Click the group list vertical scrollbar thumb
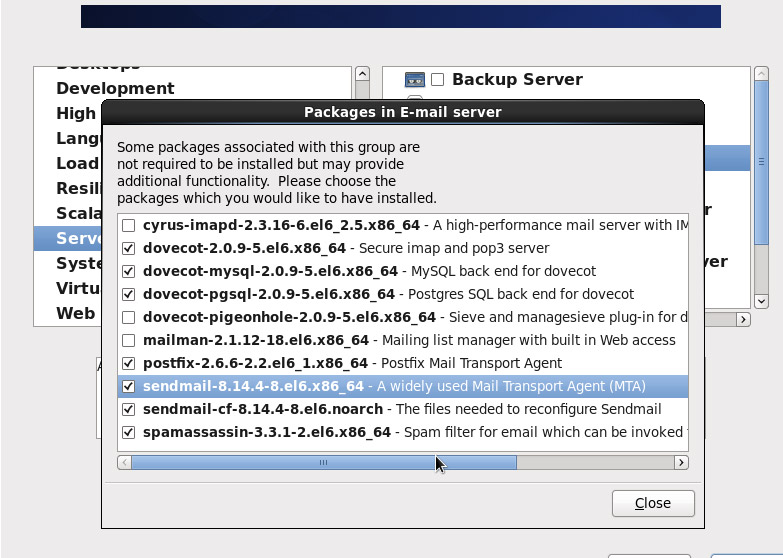Screen dimensions: 783x558 point(761,162)
